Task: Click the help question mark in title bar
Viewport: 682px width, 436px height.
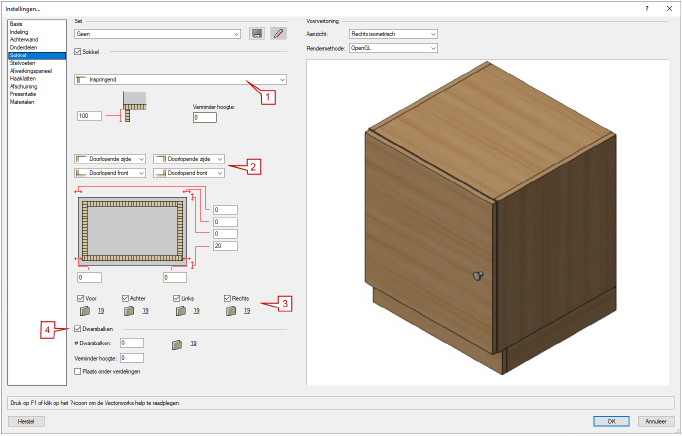Action: pos(647,8)
